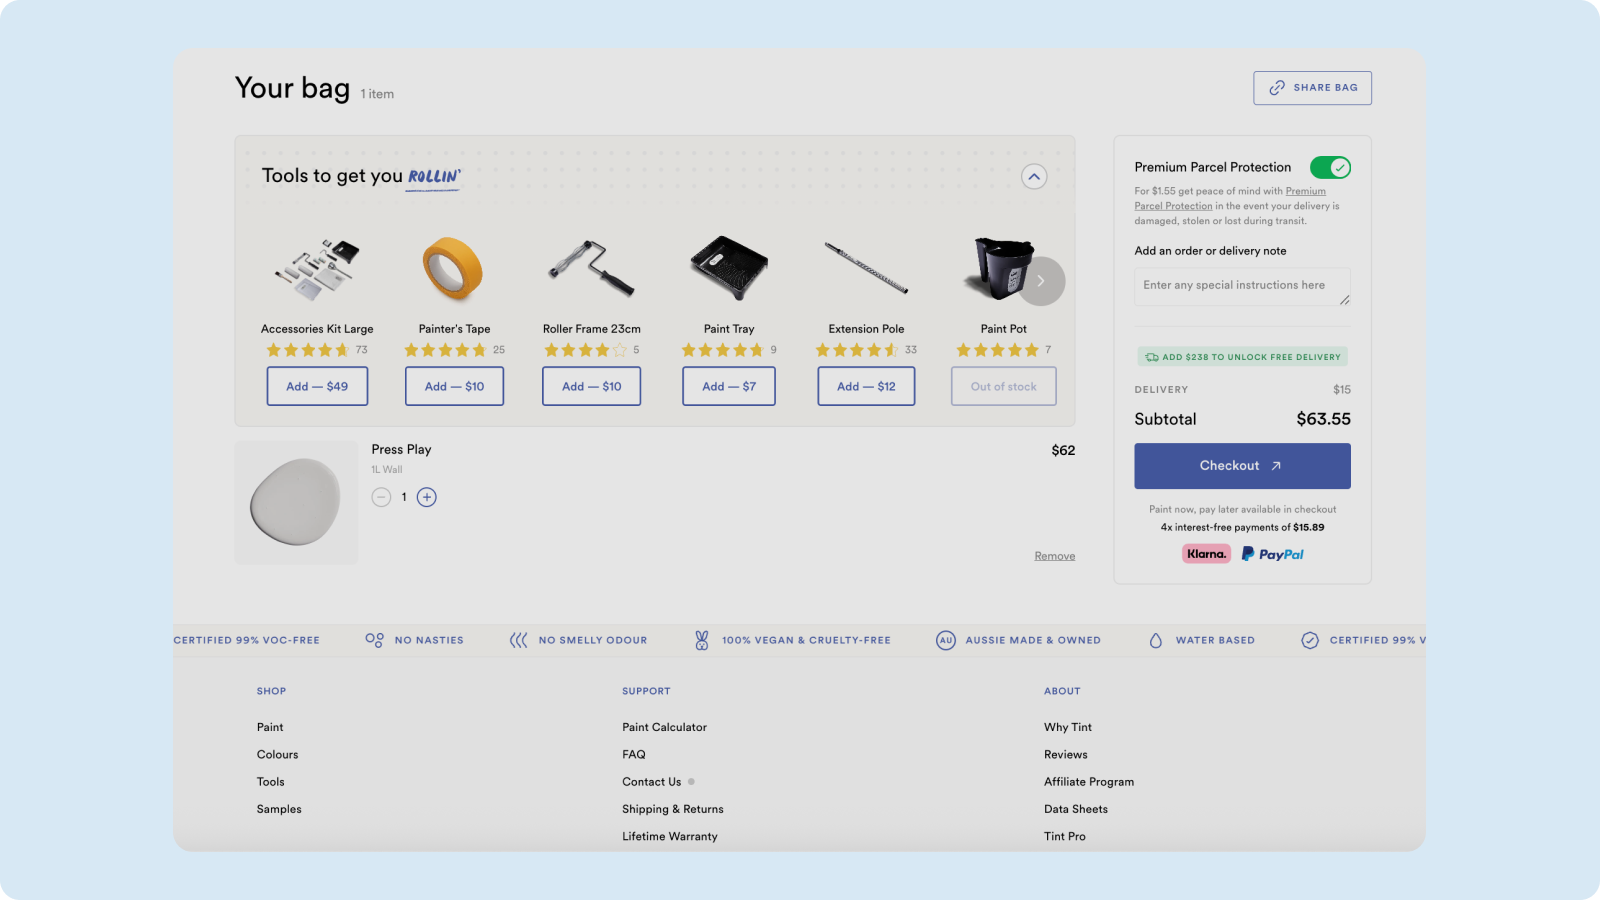Open Paint Calculator in the footer
Screen dimensions: 1600x900
pos(664,727)
